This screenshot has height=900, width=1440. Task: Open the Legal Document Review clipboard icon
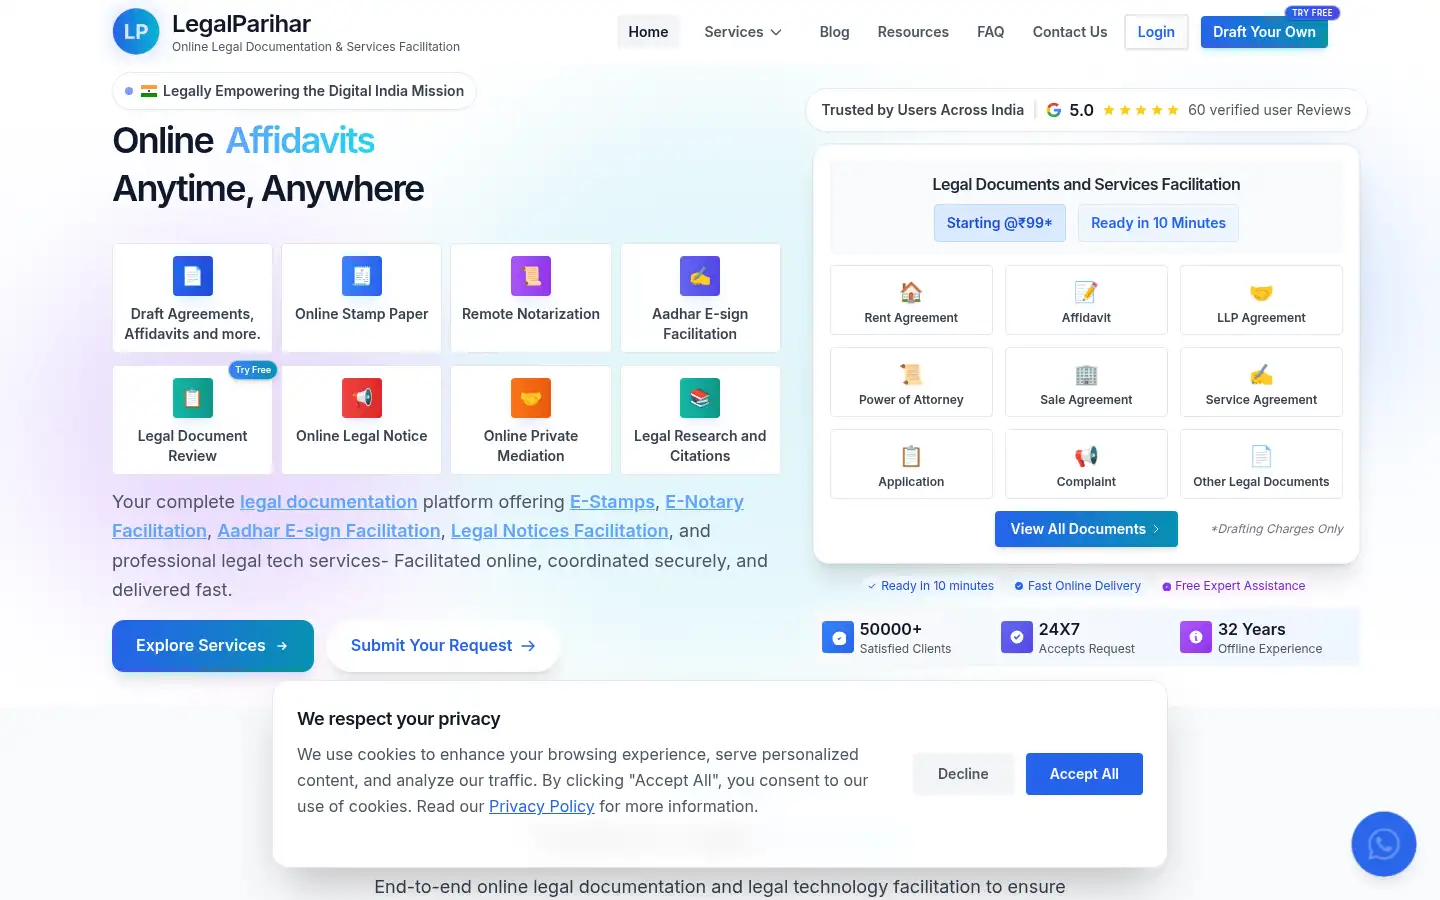click(x=193, y=398)
